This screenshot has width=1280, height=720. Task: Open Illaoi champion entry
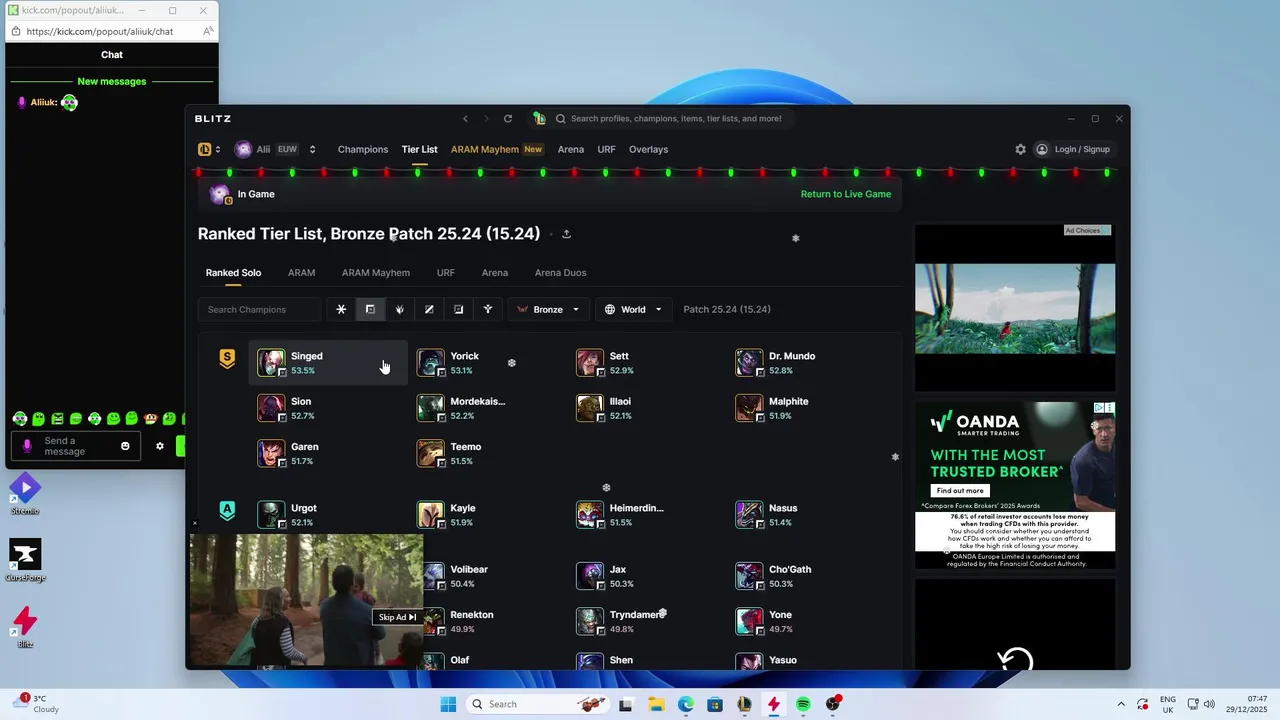[x=646, y=408]
